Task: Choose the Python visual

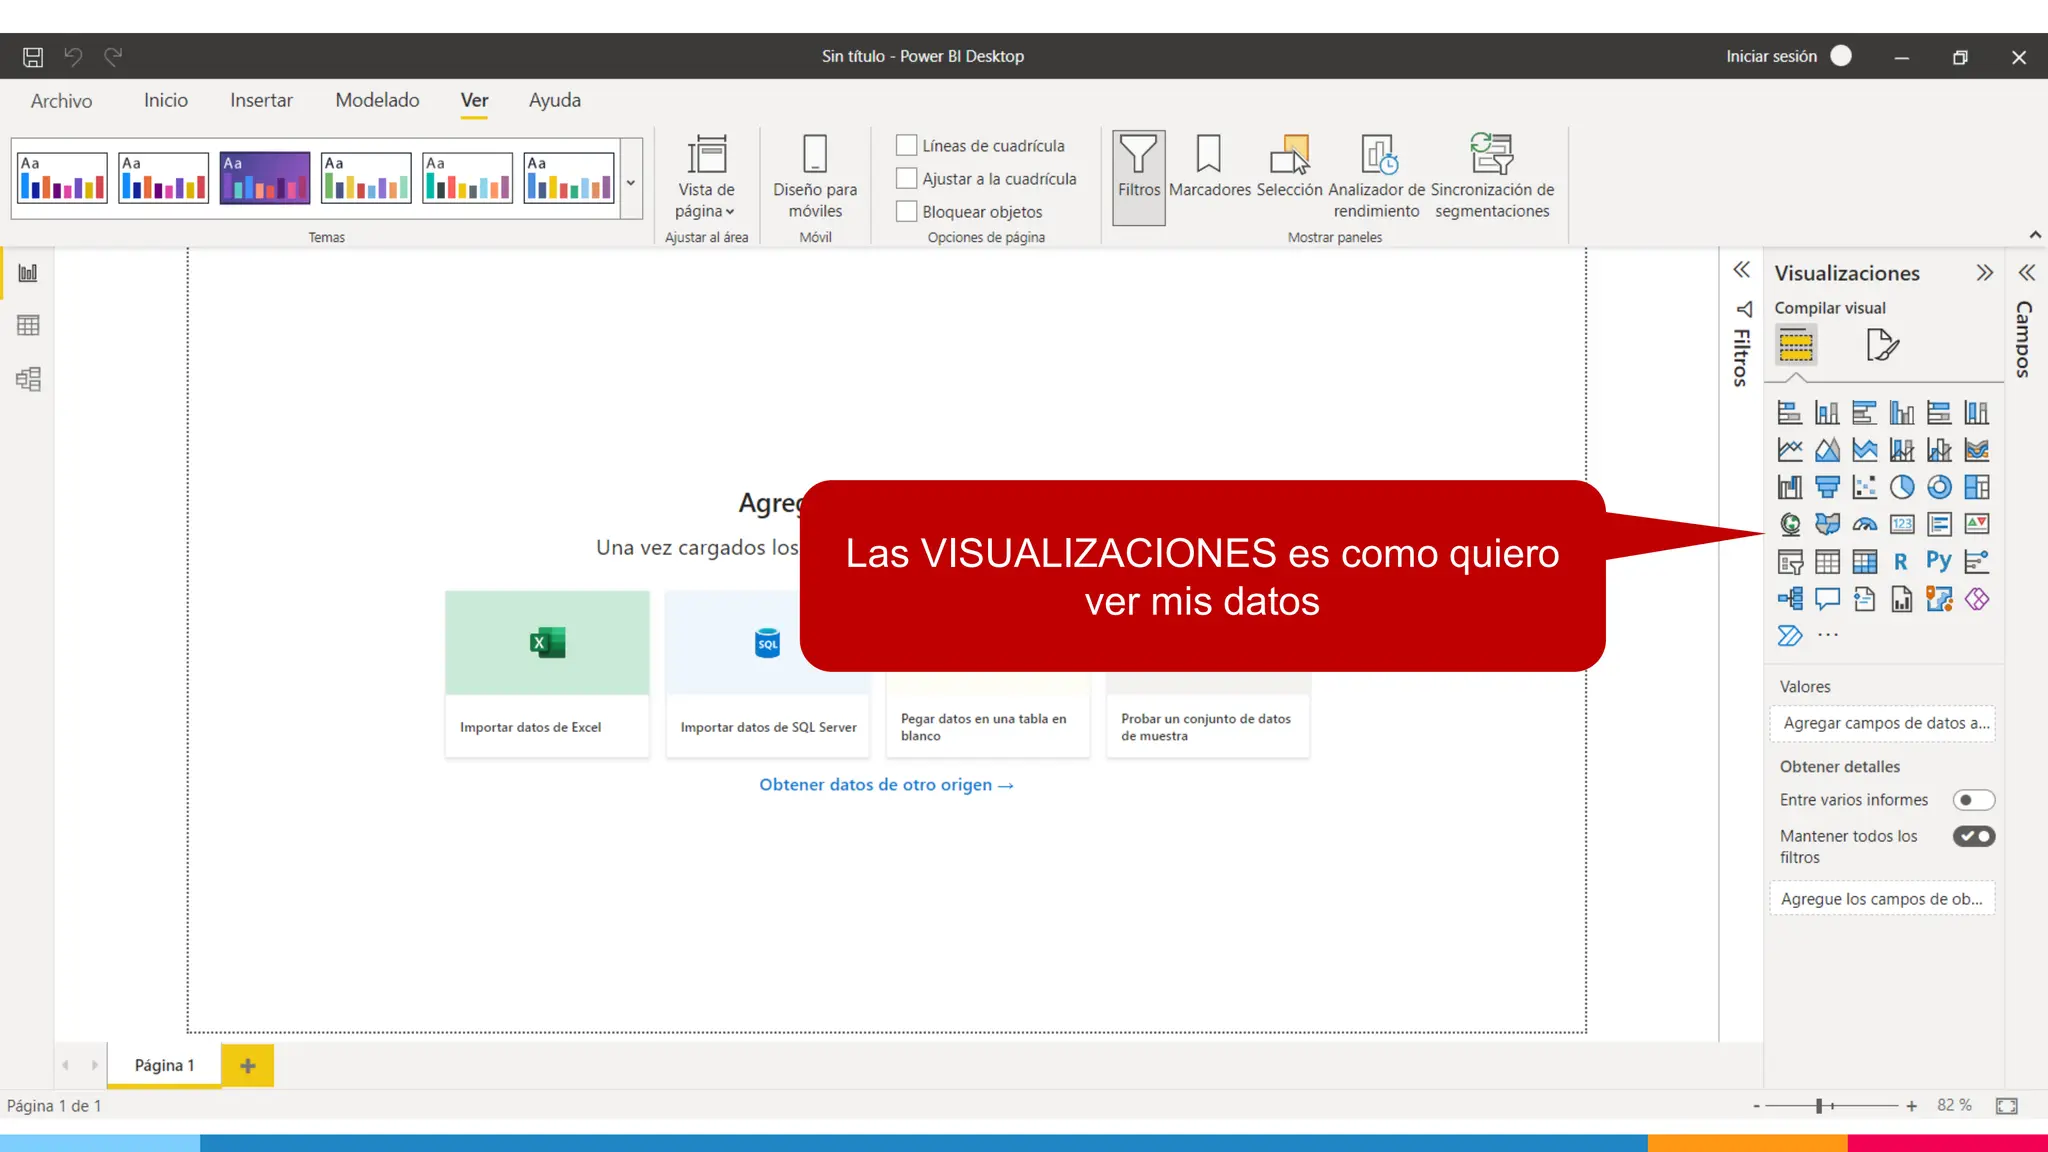Action: pos(1939,561)
